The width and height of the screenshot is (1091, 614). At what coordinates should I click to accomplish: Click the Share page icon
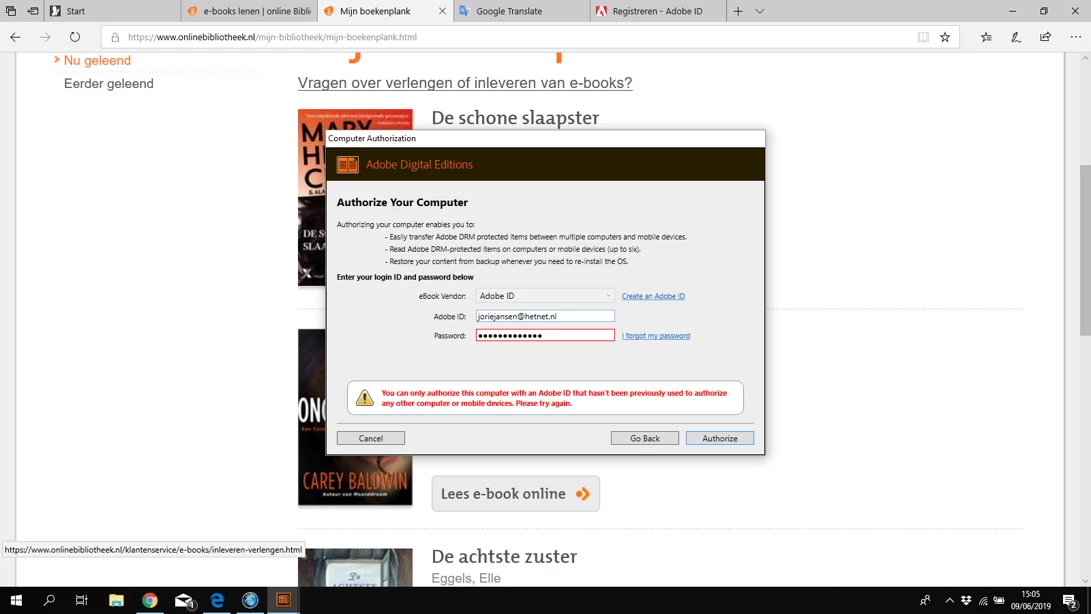coord(1045,37)
